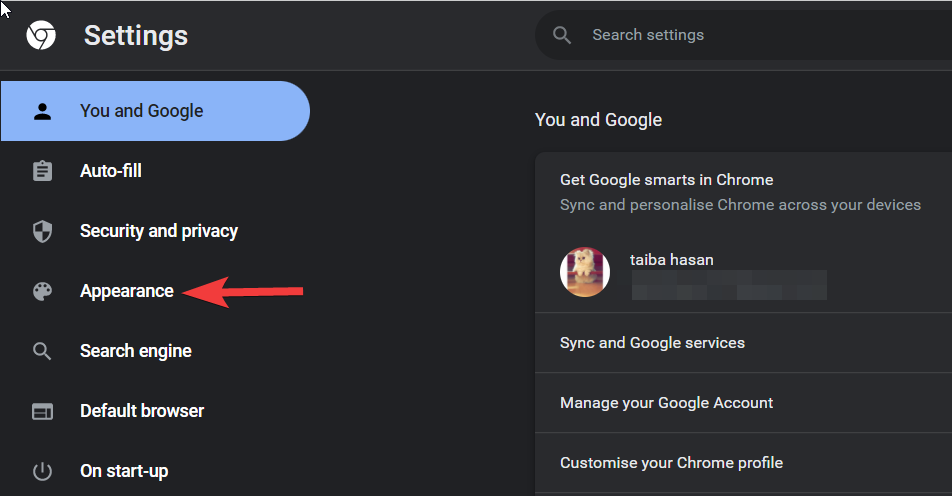Viewport: 952px width, 496px height.
Task: Click the Default browser window icon
Action: pos(42,411)
